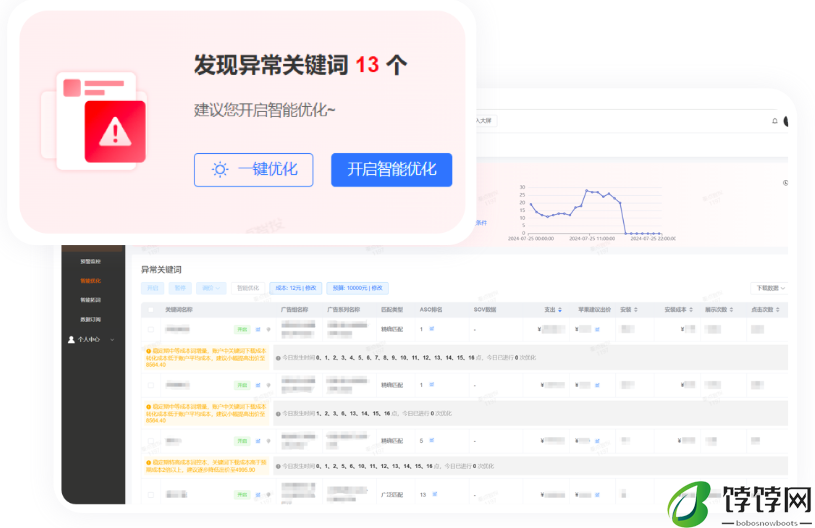Click the blue 开启智能优化 button
The height and width of the screenshot is (528, 815).
[391, 169]
